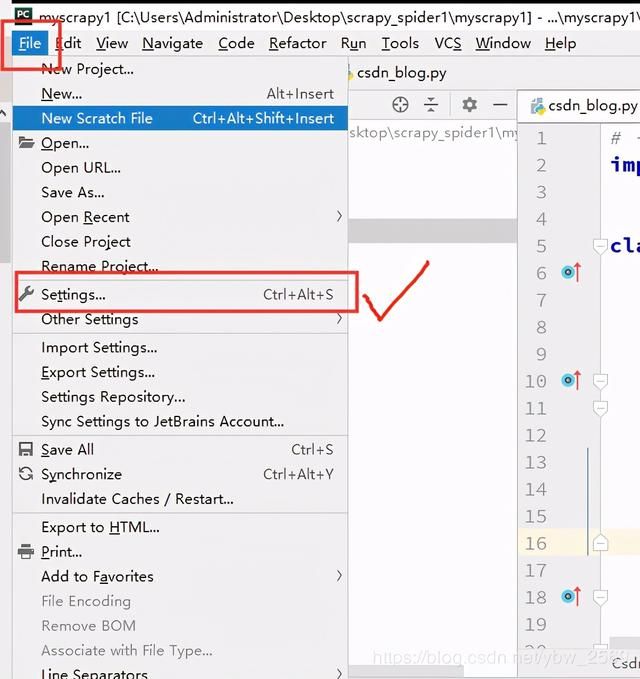Click override marker icon on line 10
The height and width of the screenshot is (679, 640).
[x=571, y=380]
